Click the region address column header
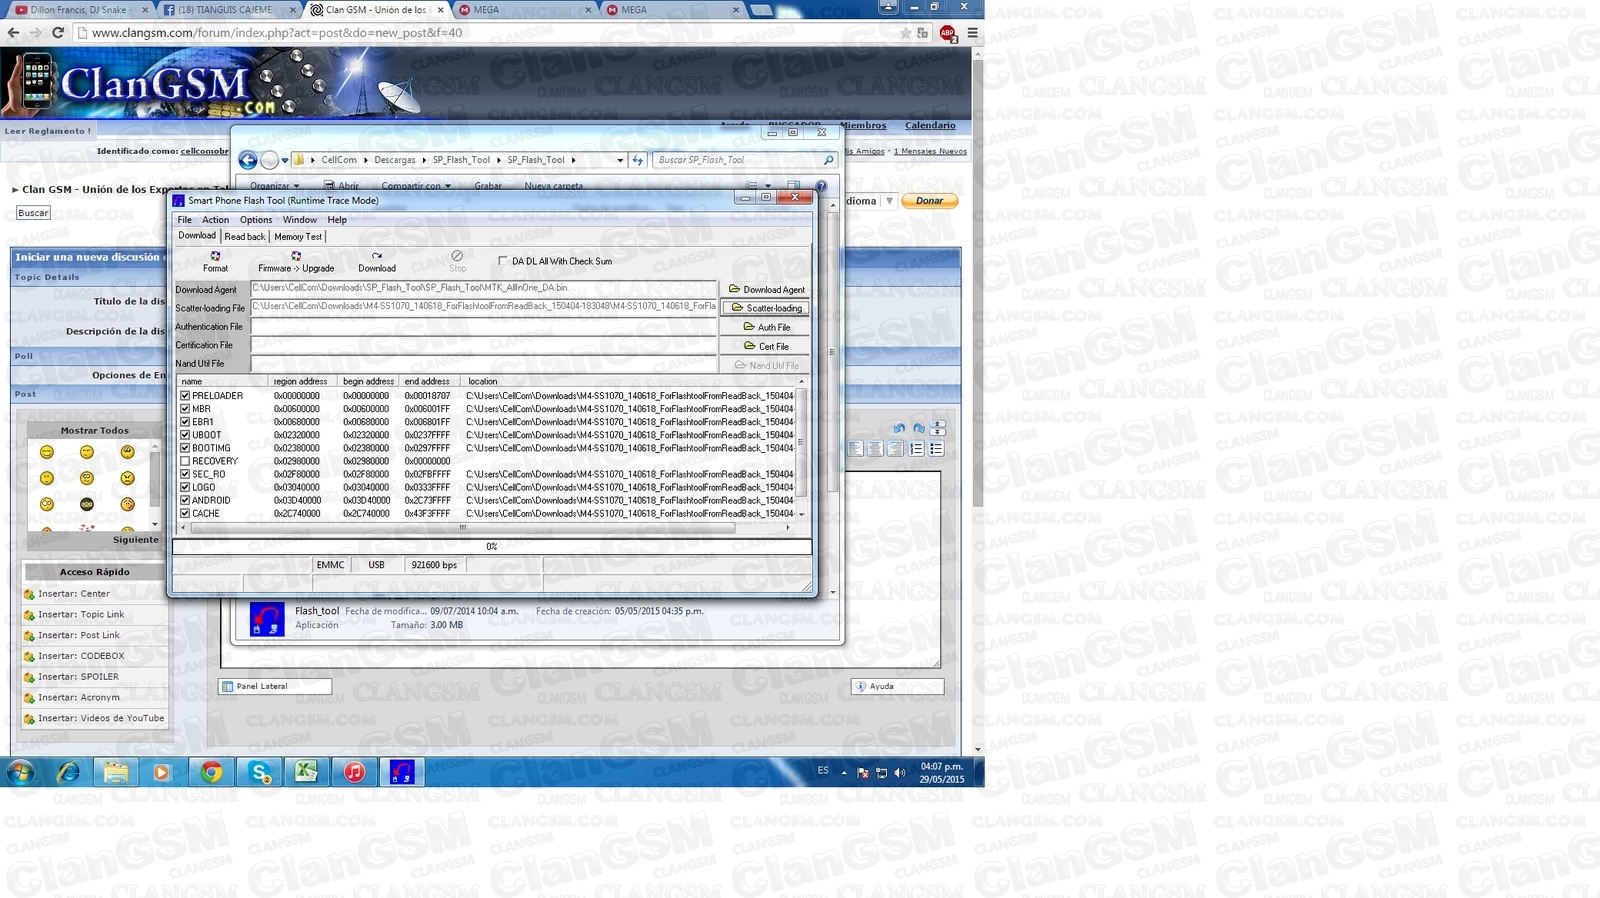Image resolution: width=1600 pixels, height=898 pixels. (304, 381)
